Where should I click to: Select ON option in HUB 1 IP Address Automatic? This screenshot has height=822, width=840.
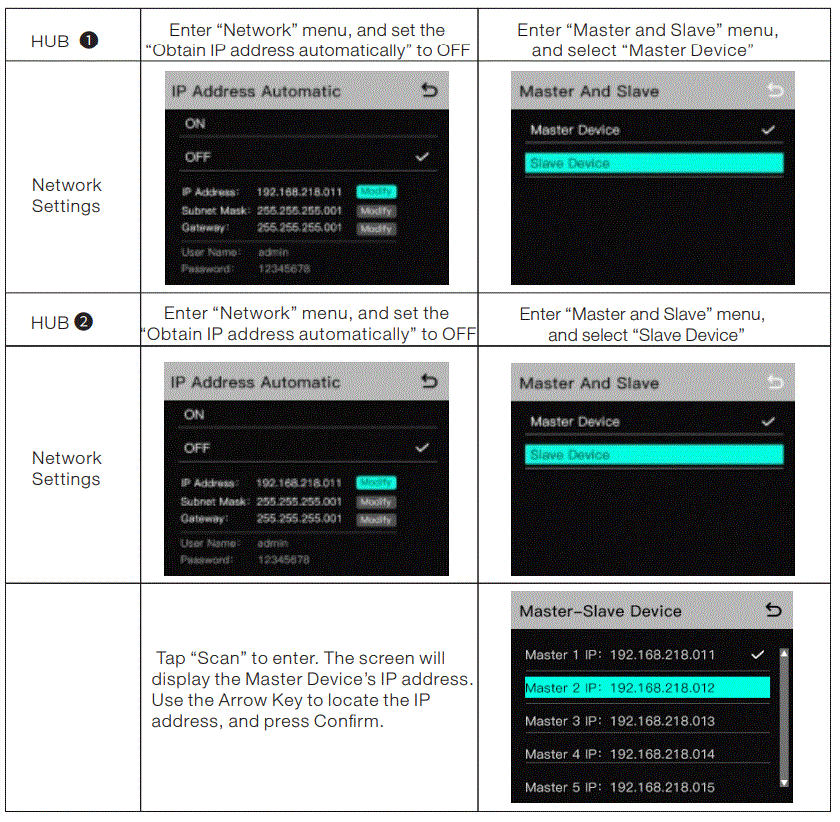[308, 124]
